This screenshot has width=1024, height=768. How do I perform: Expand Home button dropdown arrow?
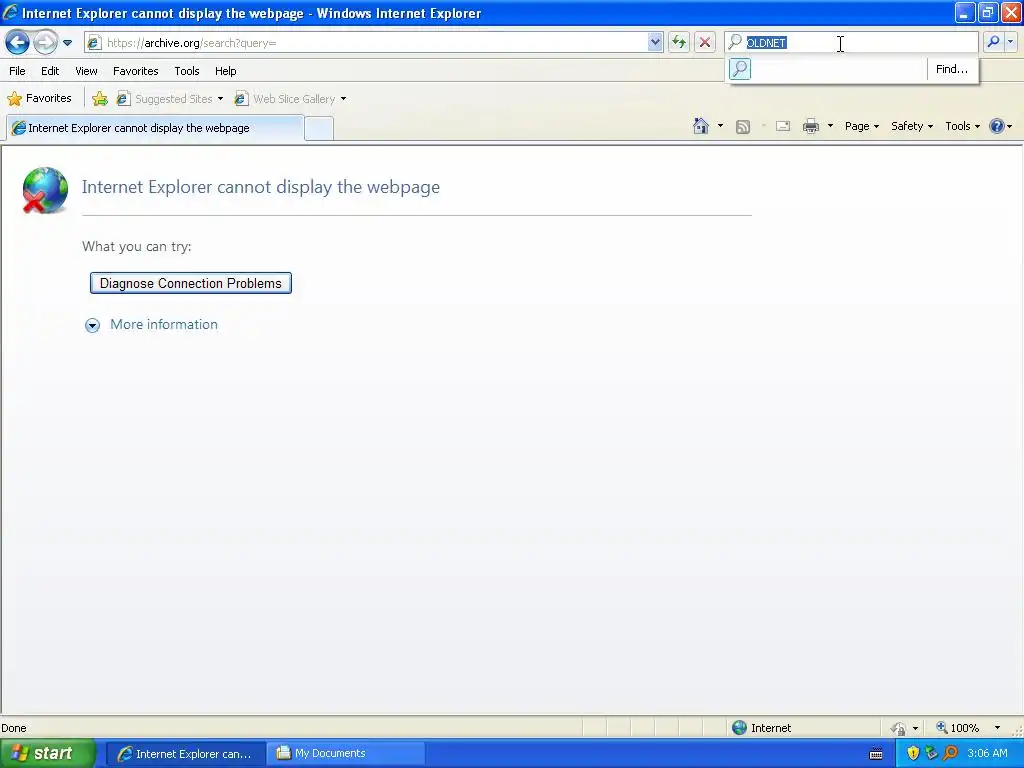coord(720,126)
